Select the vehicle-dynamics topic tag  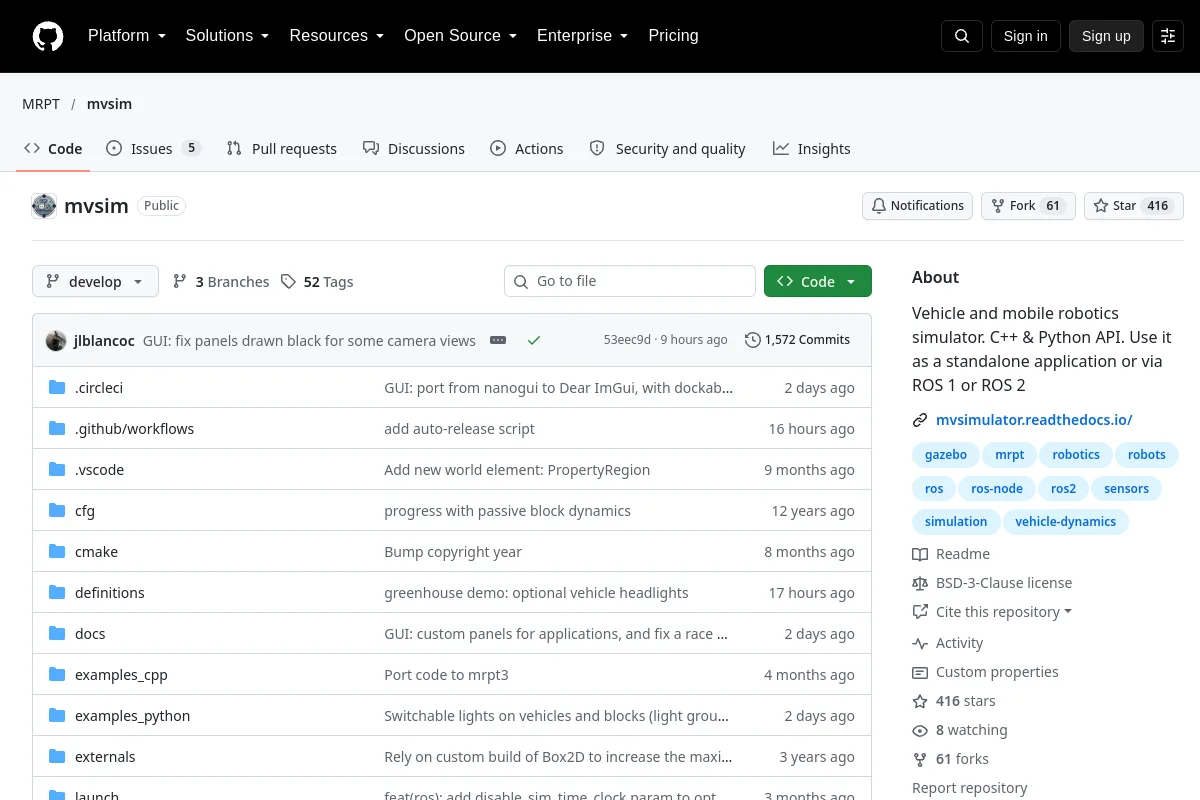[x=1066, y=522]
